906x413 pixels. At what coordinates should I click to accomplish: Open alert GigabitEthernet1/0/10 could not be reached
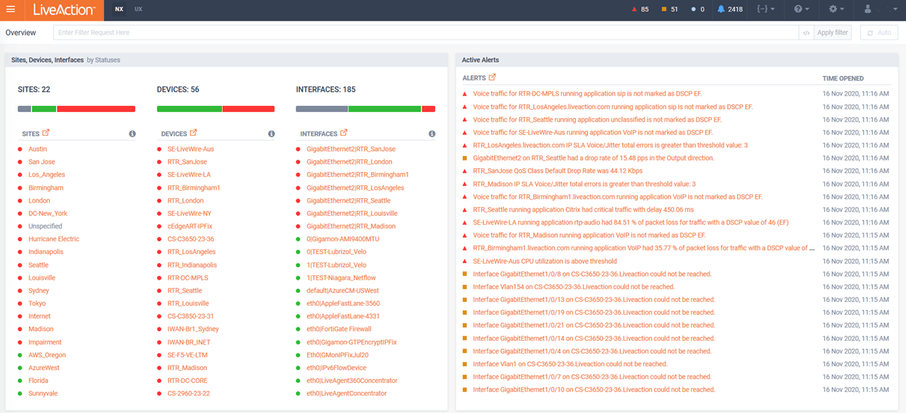[594, 389]
